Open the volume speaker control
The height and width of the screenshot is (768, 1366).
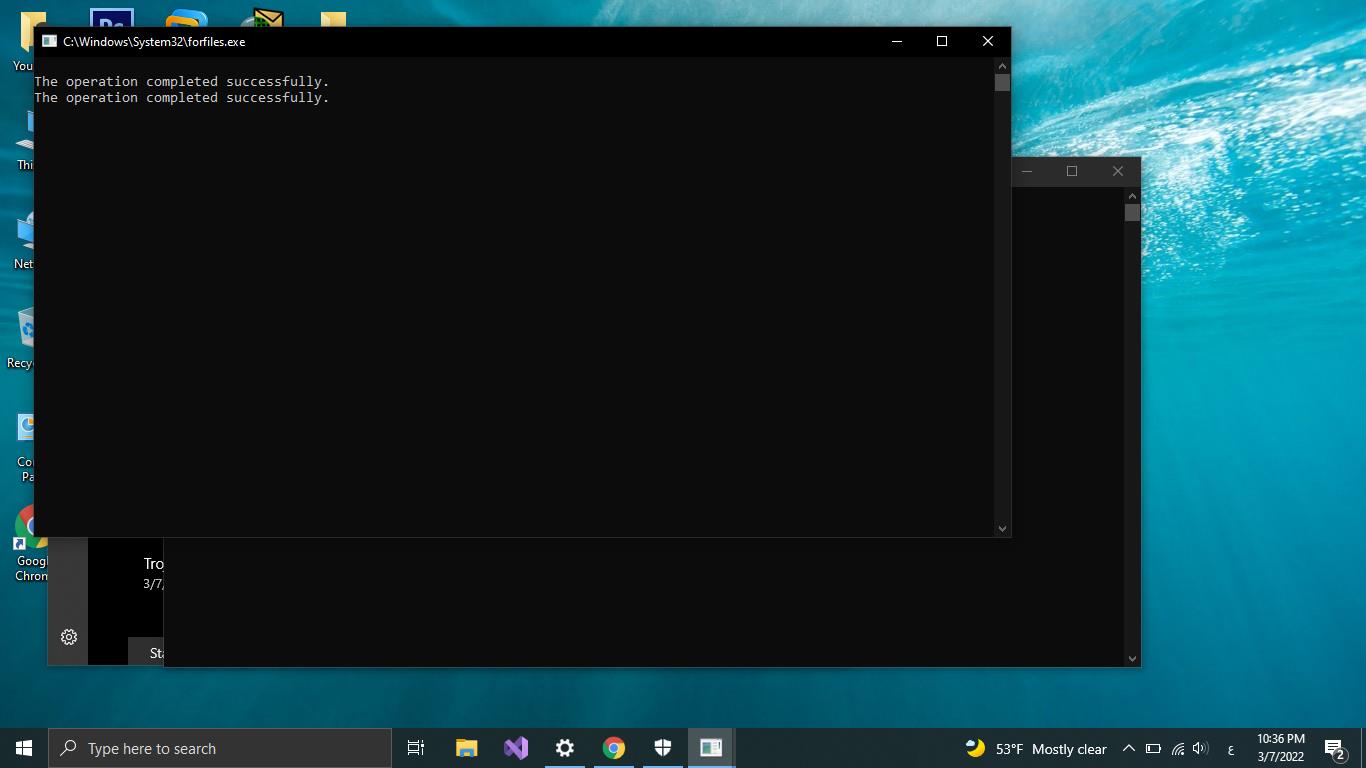coord(1201,748)
